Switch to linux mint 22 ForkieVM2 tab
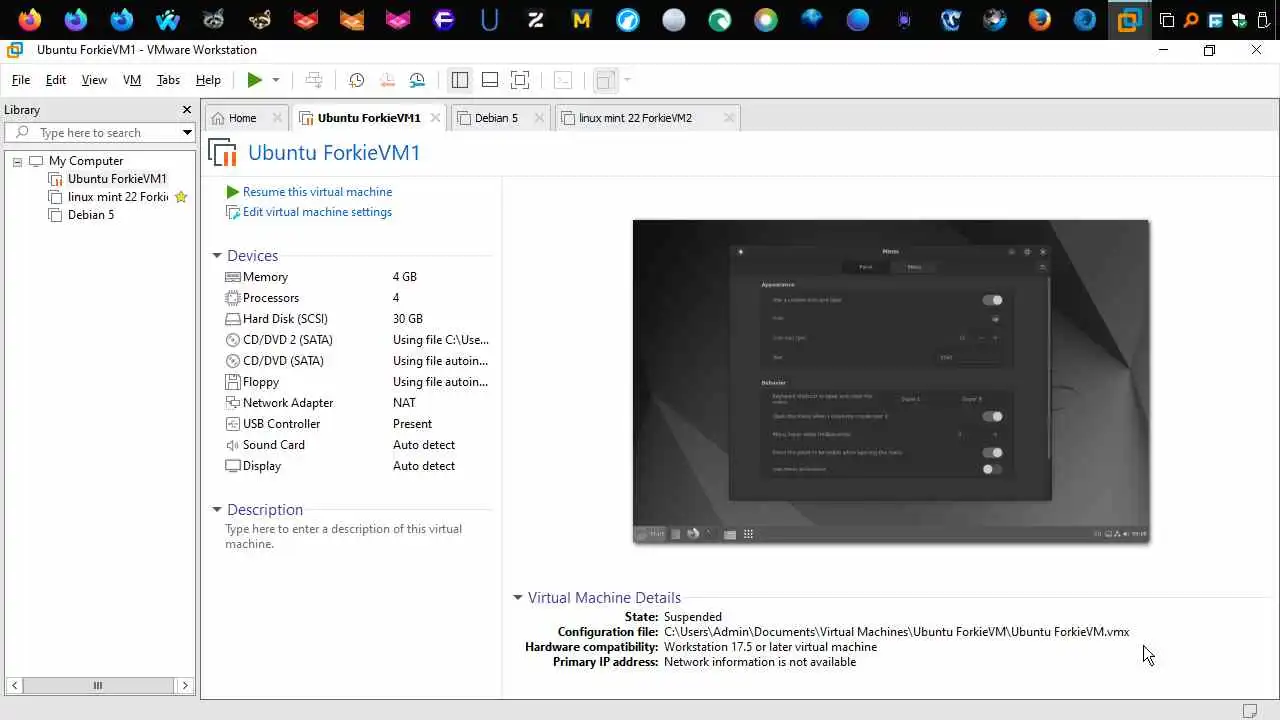 coord(635,118)
